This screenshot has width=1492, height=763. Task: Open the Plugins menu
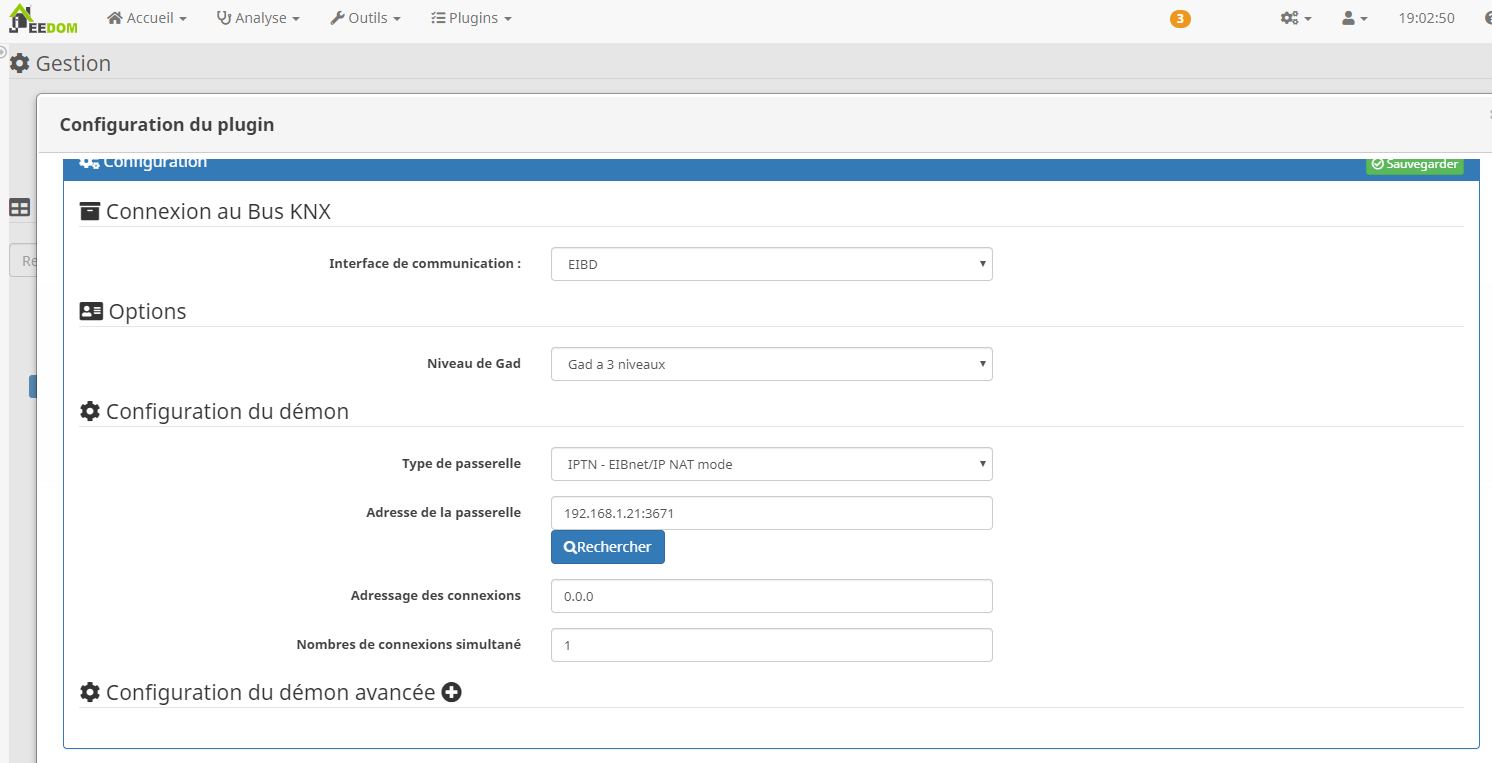coord(471,18)
